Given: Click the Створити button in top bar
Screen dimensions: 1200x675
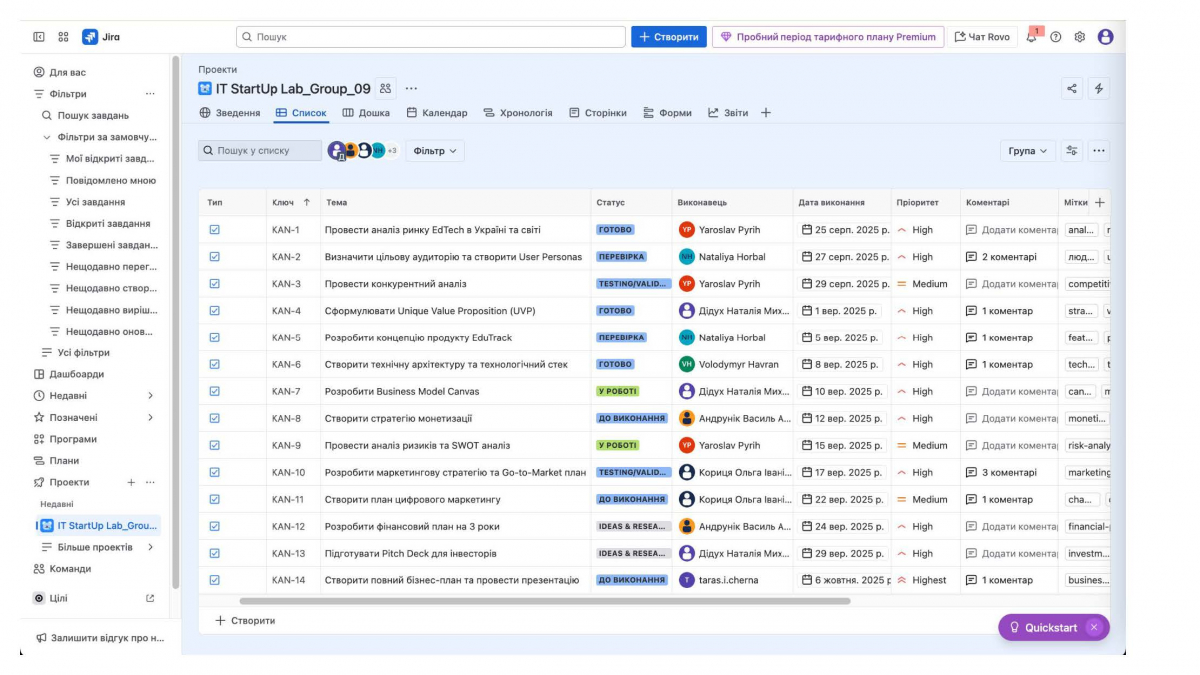Looking at the screenshot, I should pos(668,37).
